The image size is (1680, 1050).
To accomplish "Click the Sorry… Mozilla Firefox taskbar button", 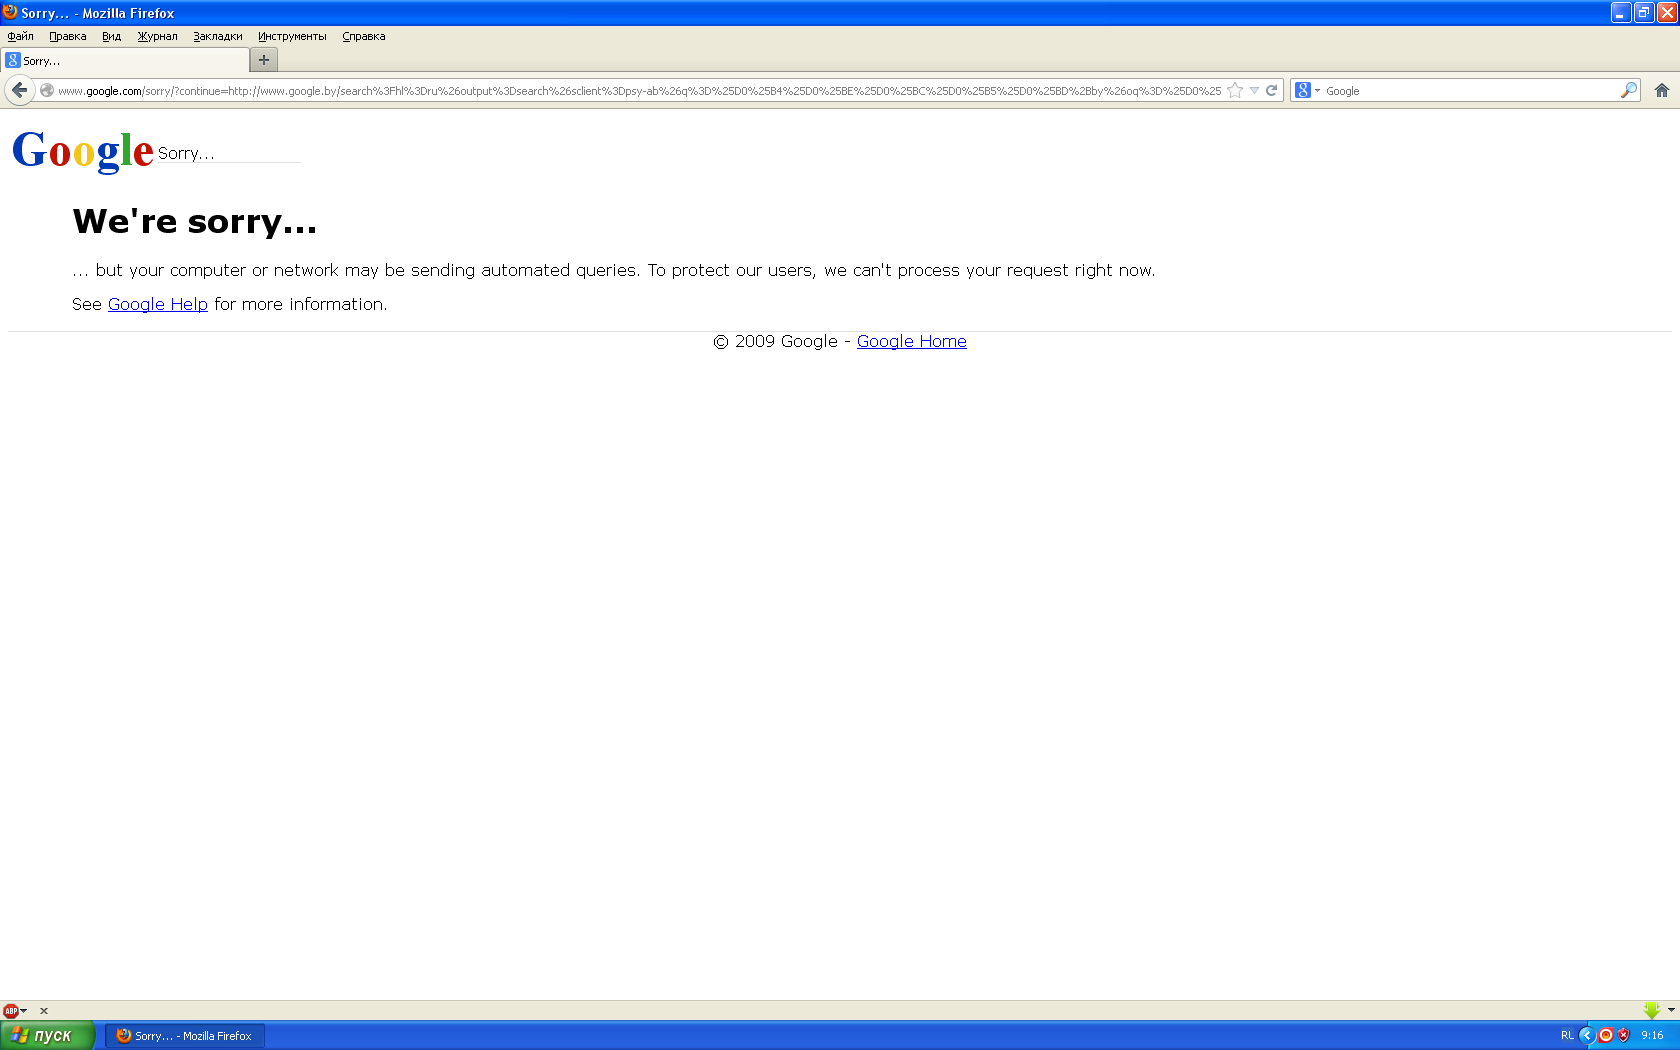I will click(185, 1035).
